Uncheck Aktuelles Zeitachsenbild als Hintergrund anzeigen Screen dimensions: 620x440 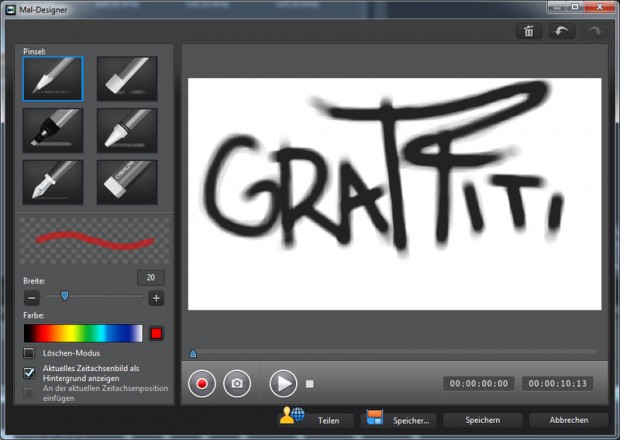tap(29, 372)
